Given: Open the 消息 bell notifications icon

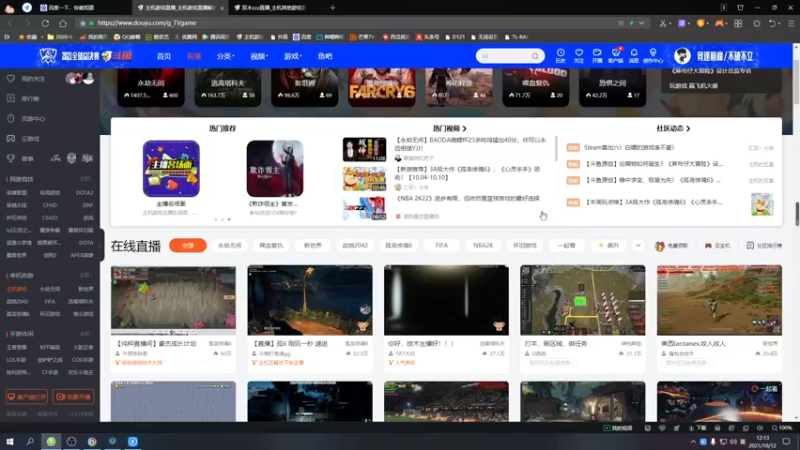Looking at the screenshot, I should point(634,56).
